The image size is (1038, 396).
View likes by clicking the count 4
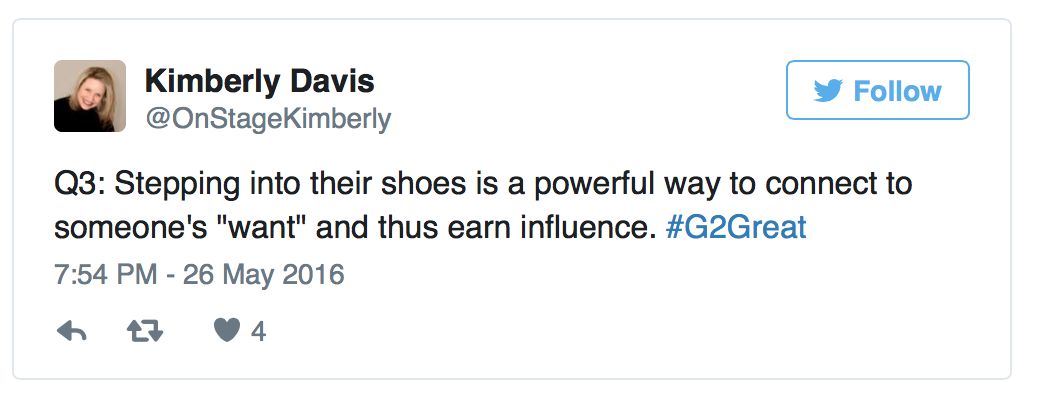click(259, 331)
